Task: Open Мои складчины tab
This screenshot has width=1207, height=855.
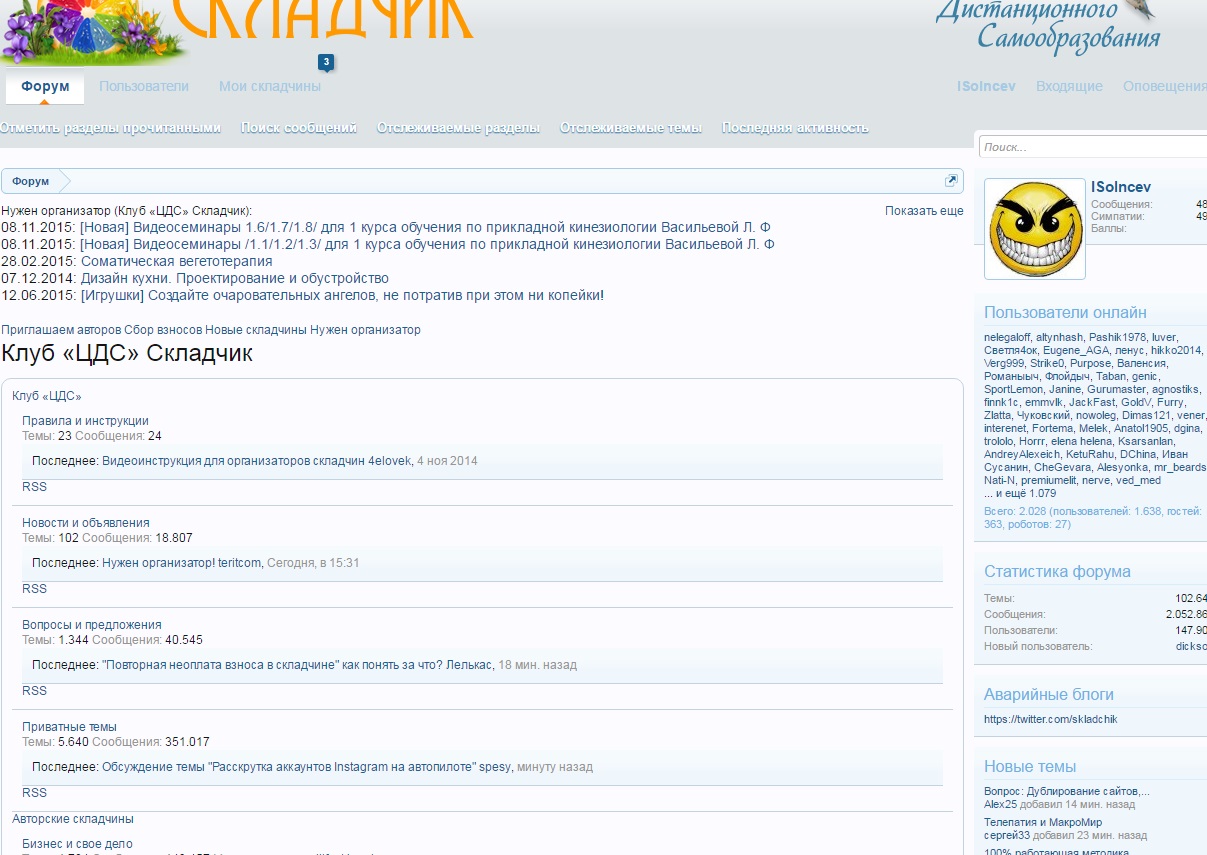Action: coord(270,87)
